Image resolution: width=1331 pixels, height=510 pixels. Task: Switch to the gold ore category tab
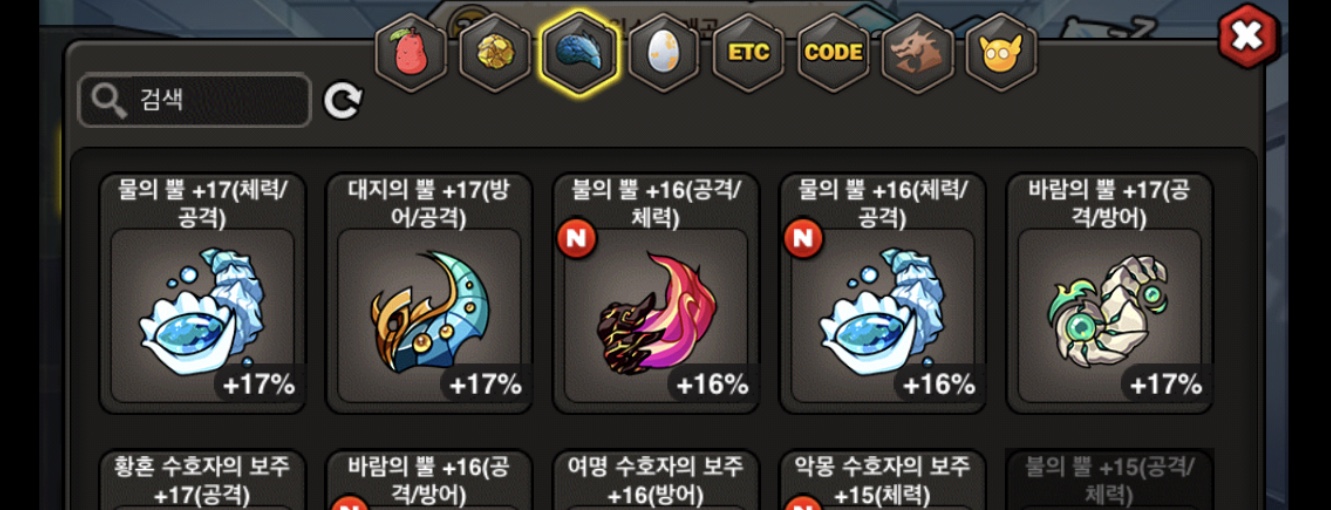click(x=495, y=52)
